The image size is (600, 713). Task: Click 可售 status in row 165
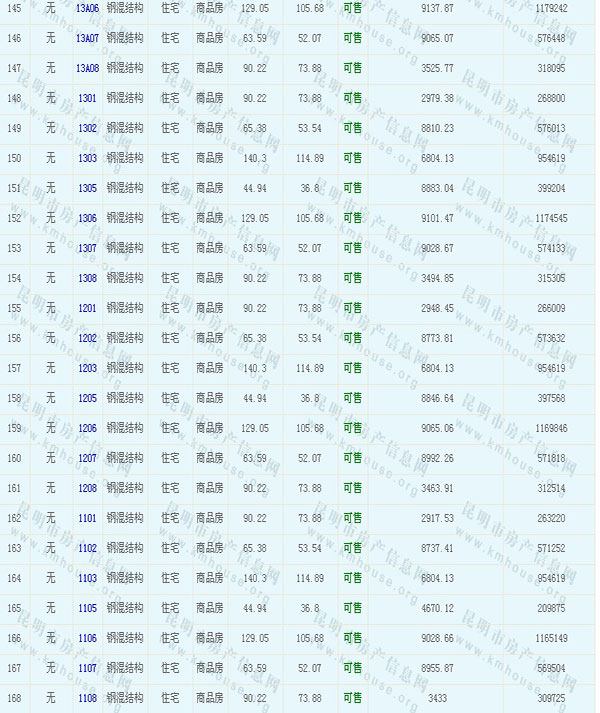coord(352,608)
